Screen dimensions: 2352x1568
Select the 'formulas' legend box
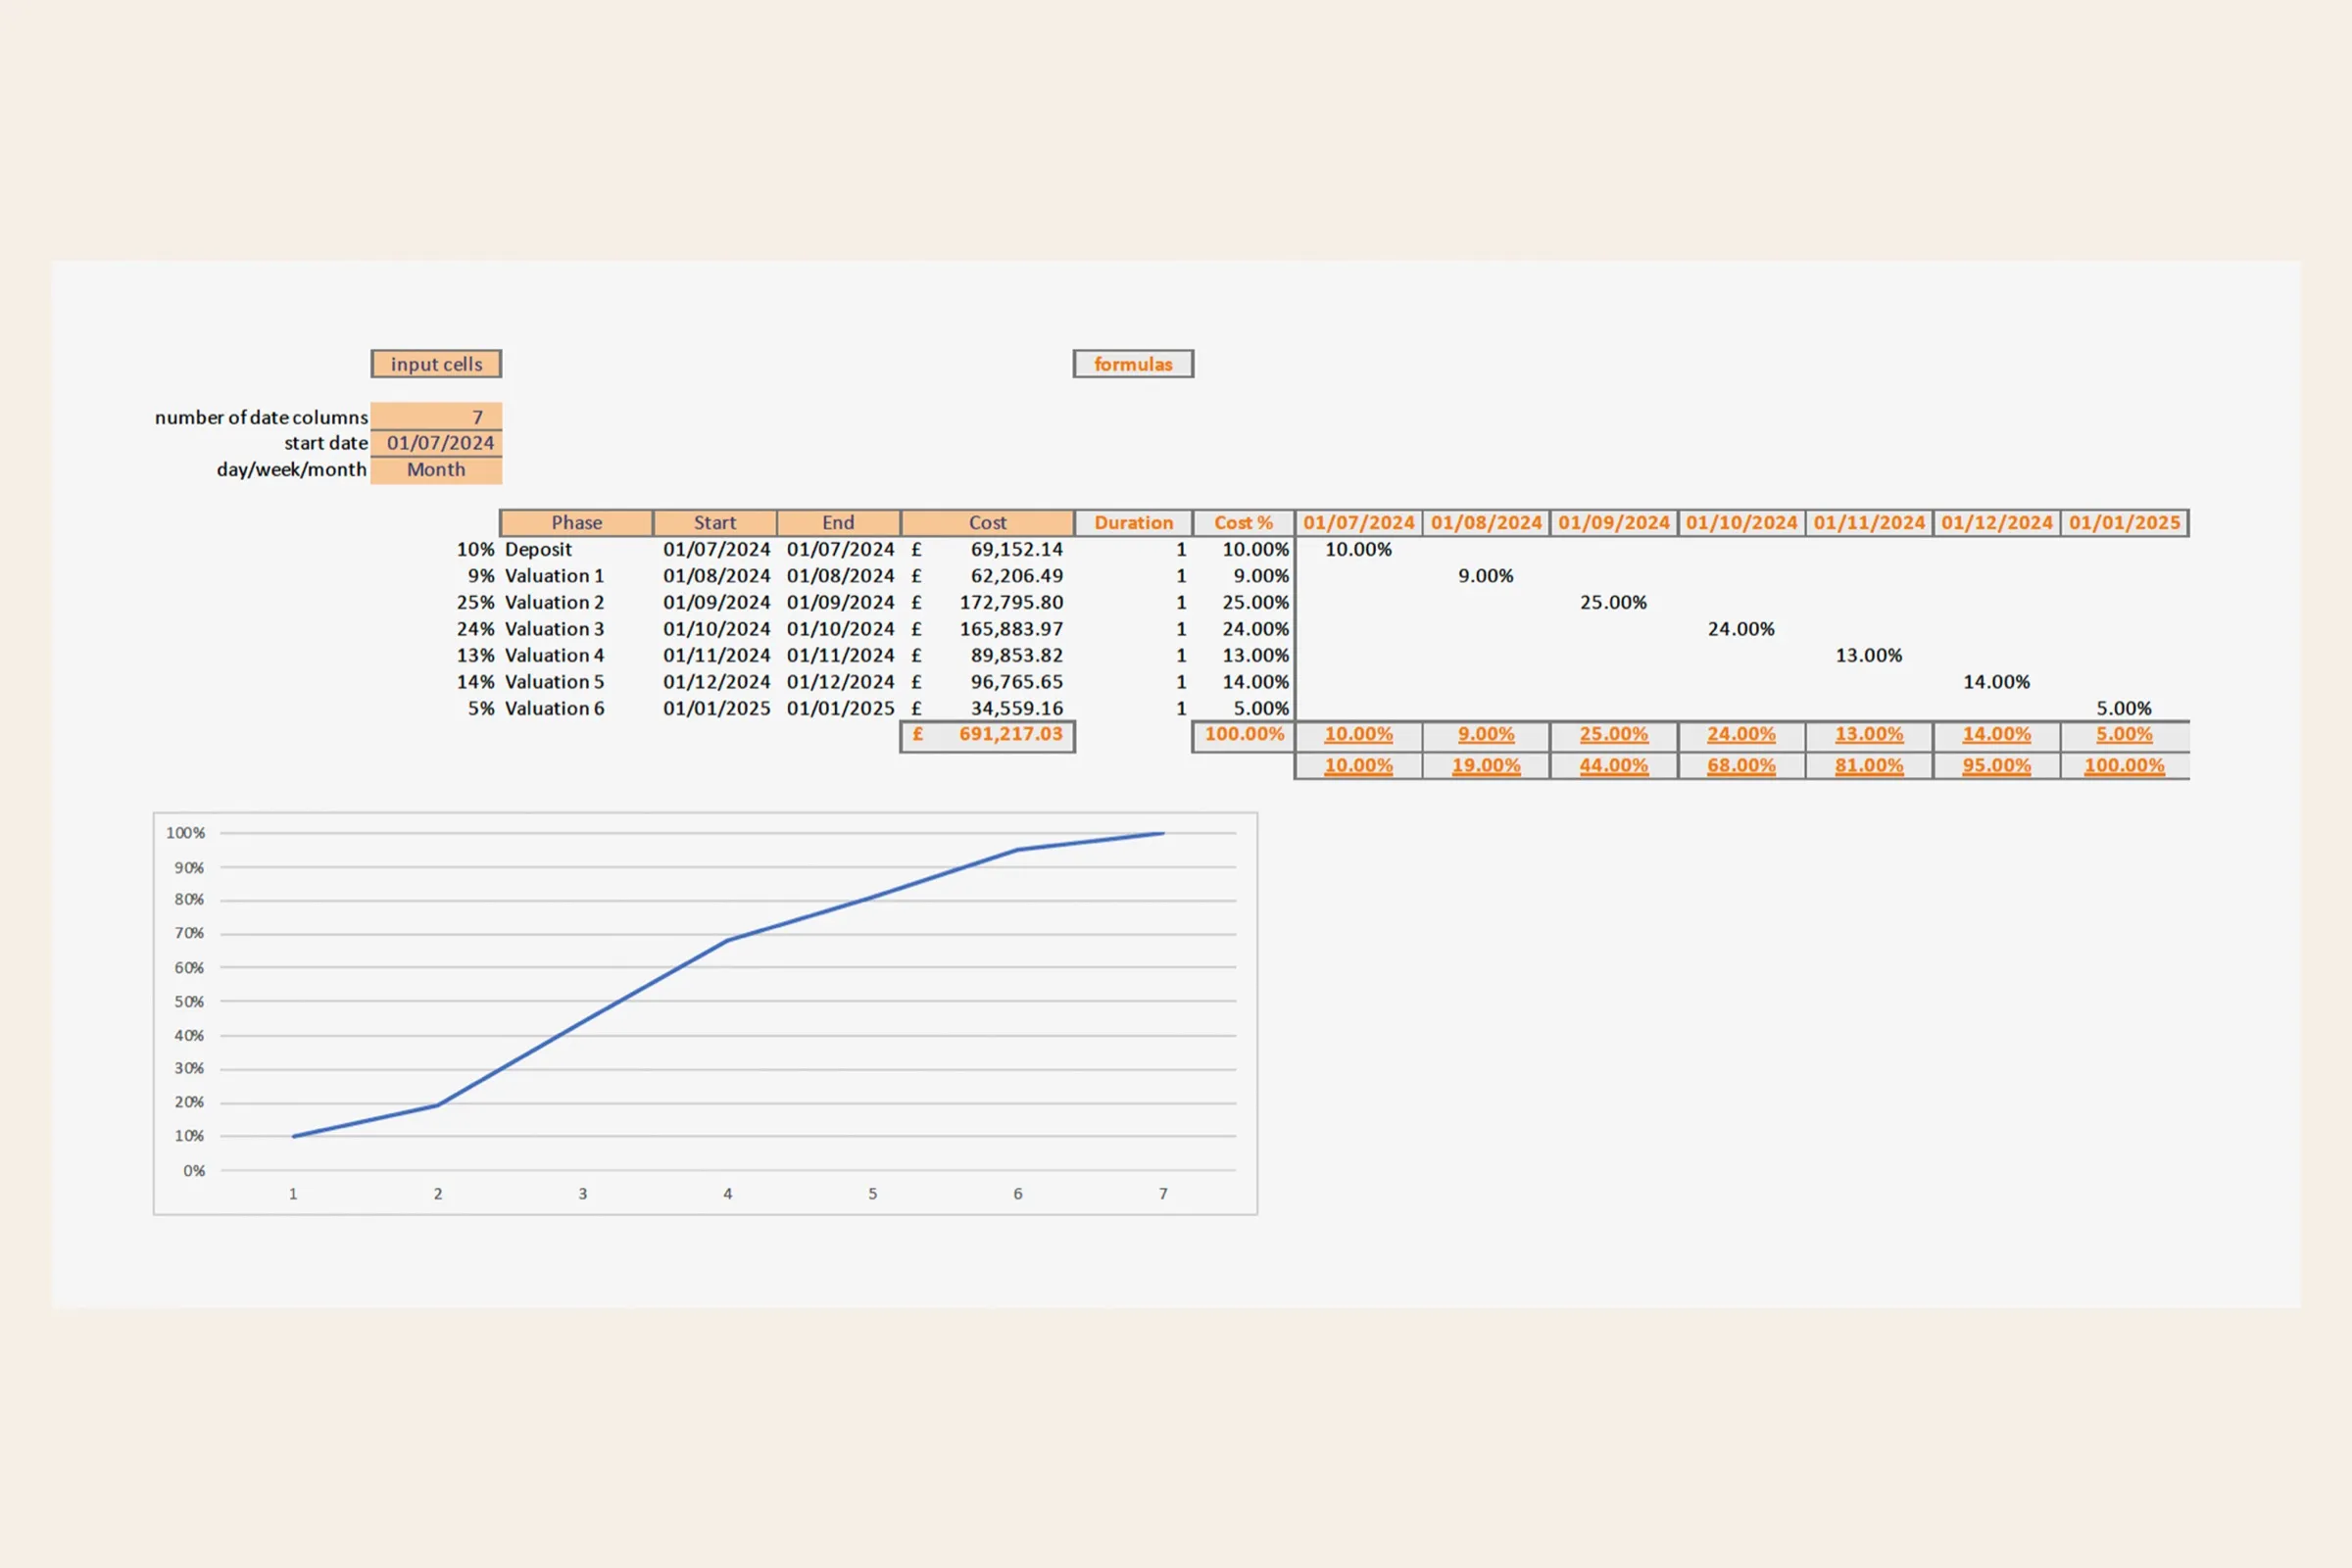[1133, 364]
